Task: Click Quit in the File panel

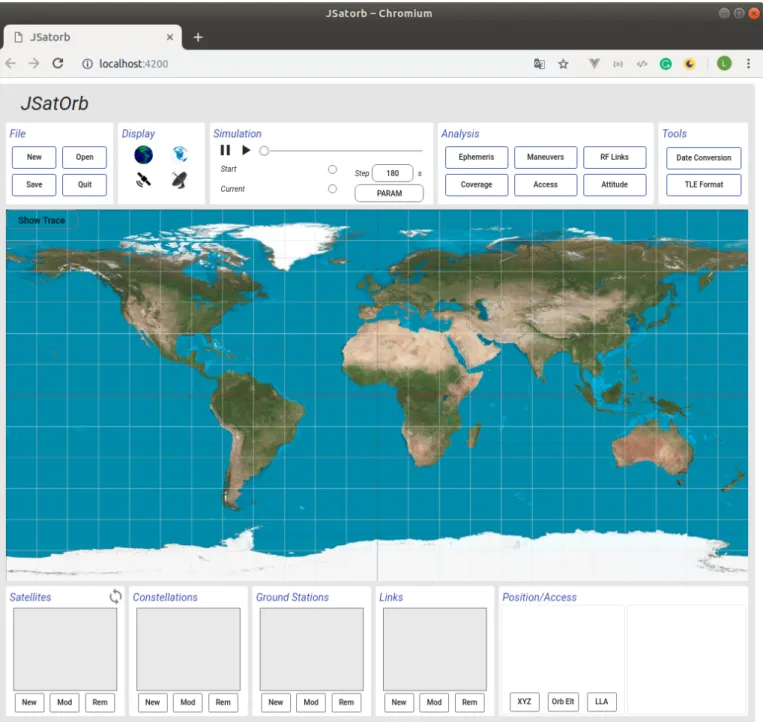Action: (85, 185)
